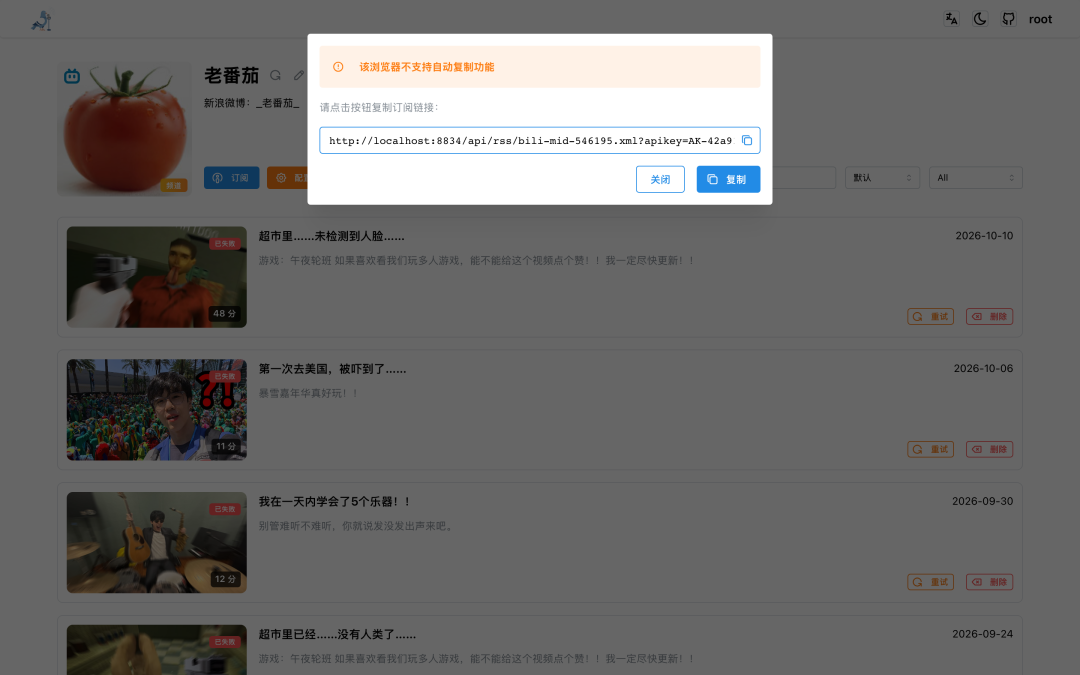Retry the 超市里……未检测到人脸…… episode
The image size is (1080, 675).
(931, 317)
